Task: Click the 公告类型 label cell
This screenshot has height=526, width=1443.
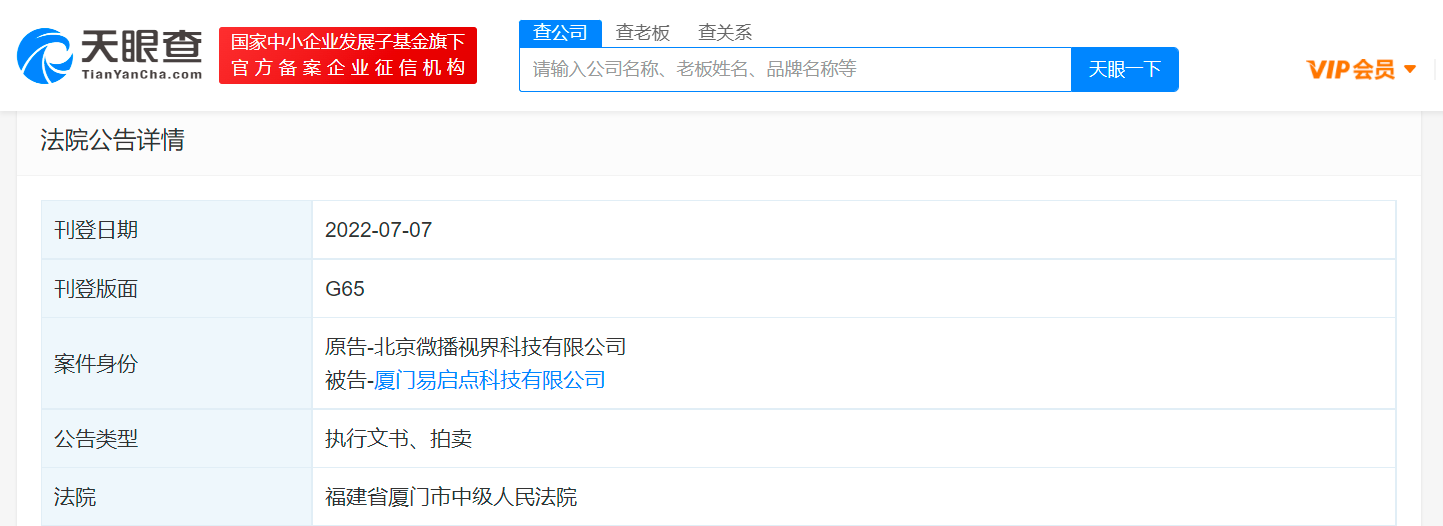Action: [x=177, y=438]
